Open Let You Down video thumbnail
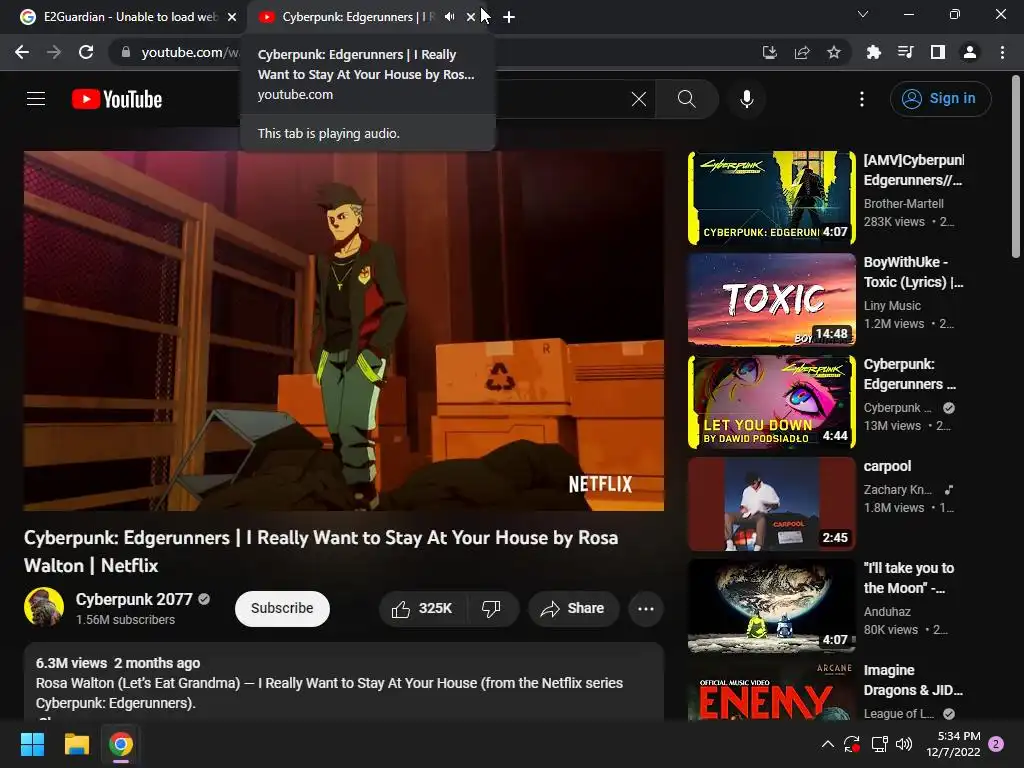The height and width of the screenshot is (768, 1024). tap(772, 402)
